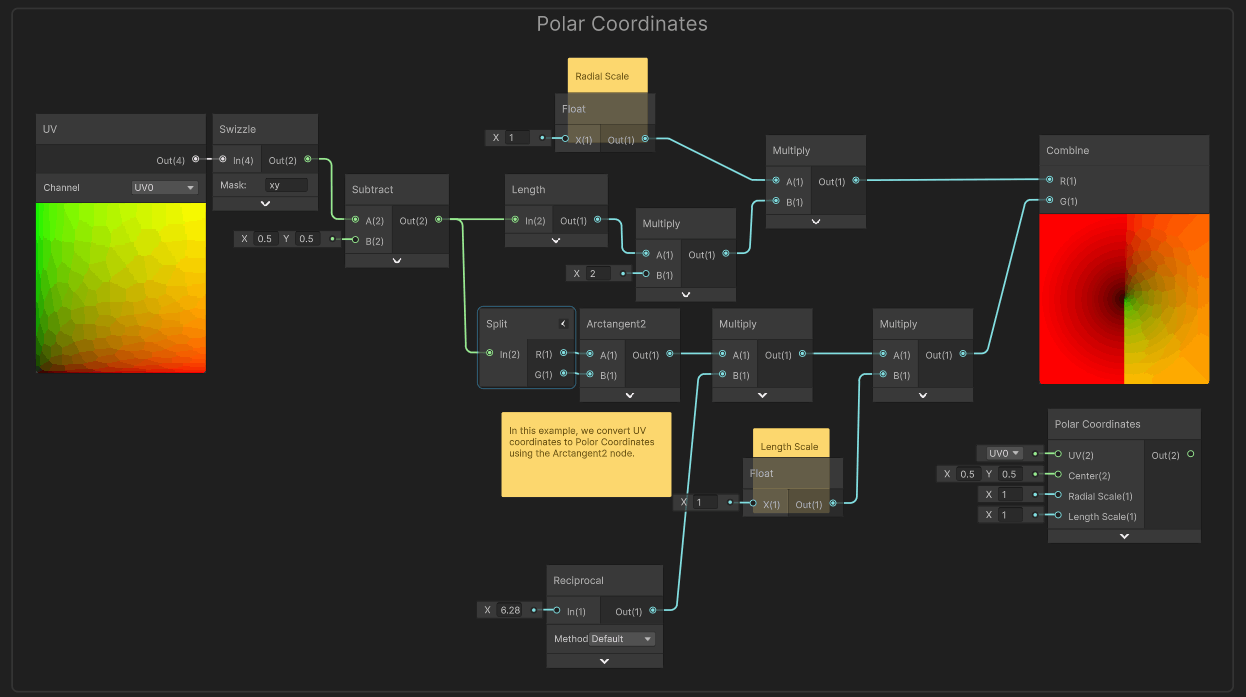The width and height of the screenshot is (1246, 697).
Task: Select the Arctangent2 node title bar
Action: click(630, 324)
